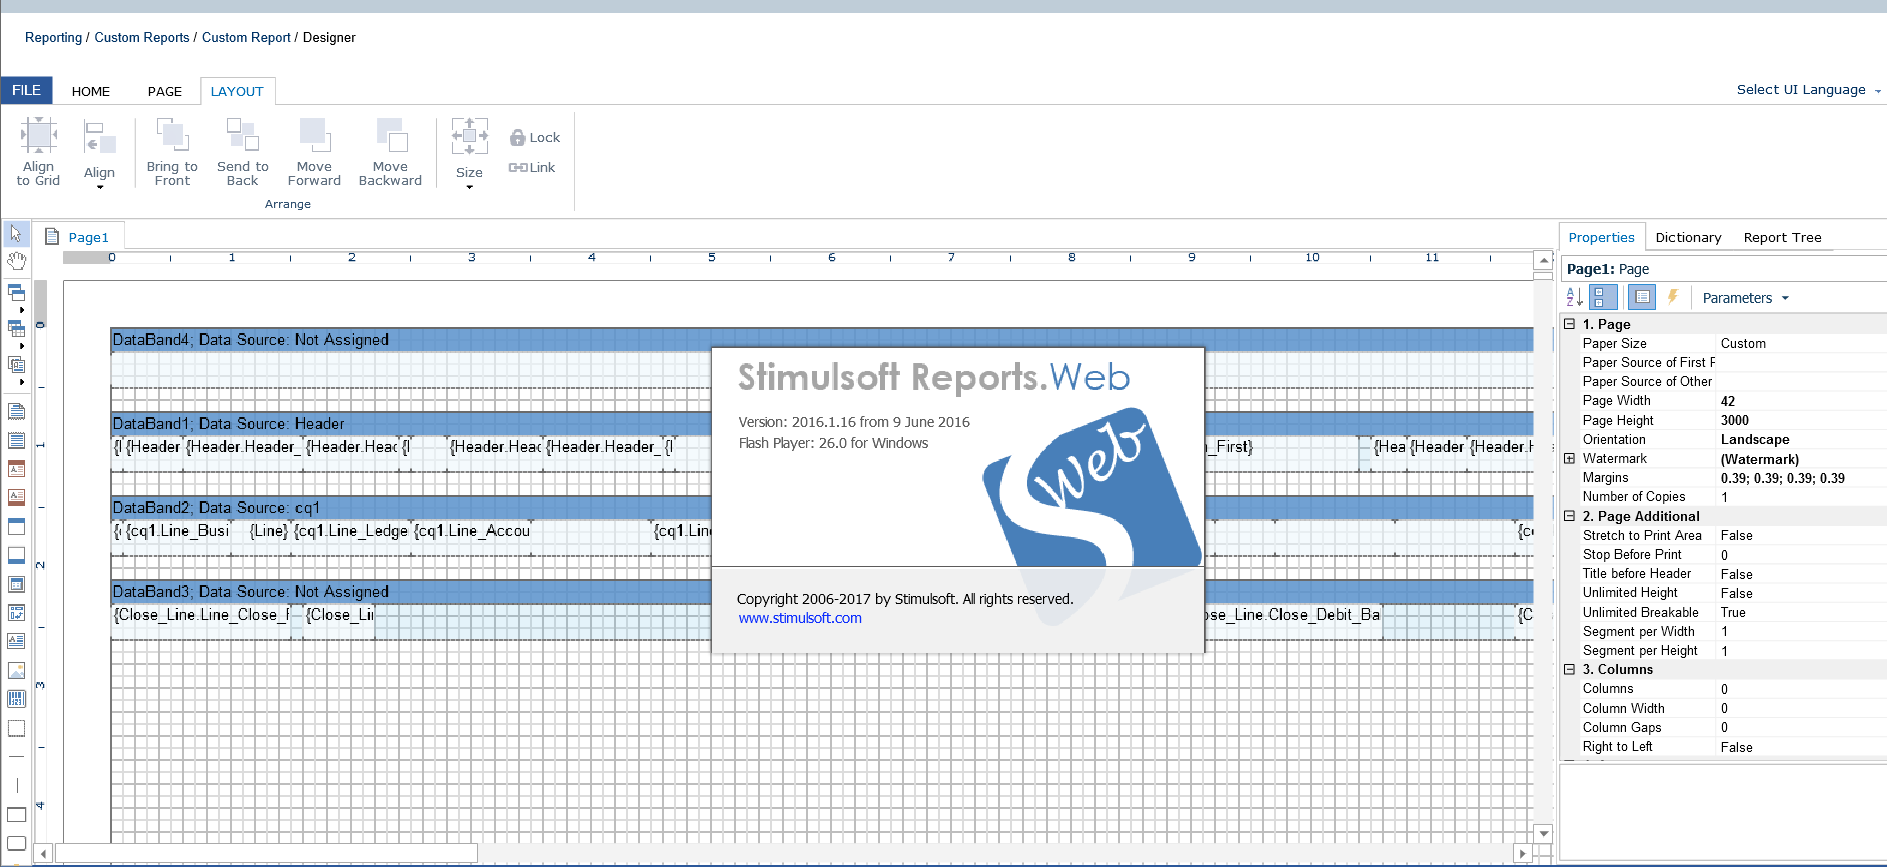Viewport: 1887px width, 867px height.
Task: Collapse the '3. Columns' property group
Action: 1570,669
